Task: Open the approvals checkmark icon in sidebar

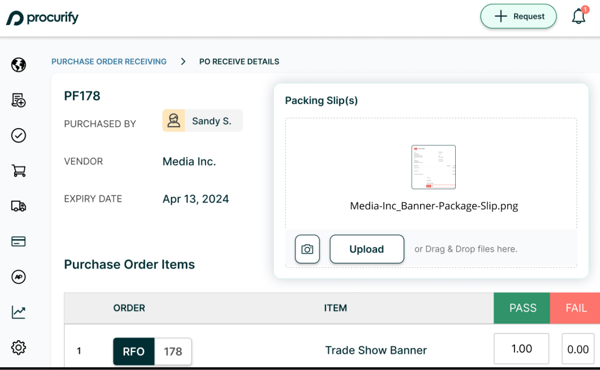Action: (18, 135)
